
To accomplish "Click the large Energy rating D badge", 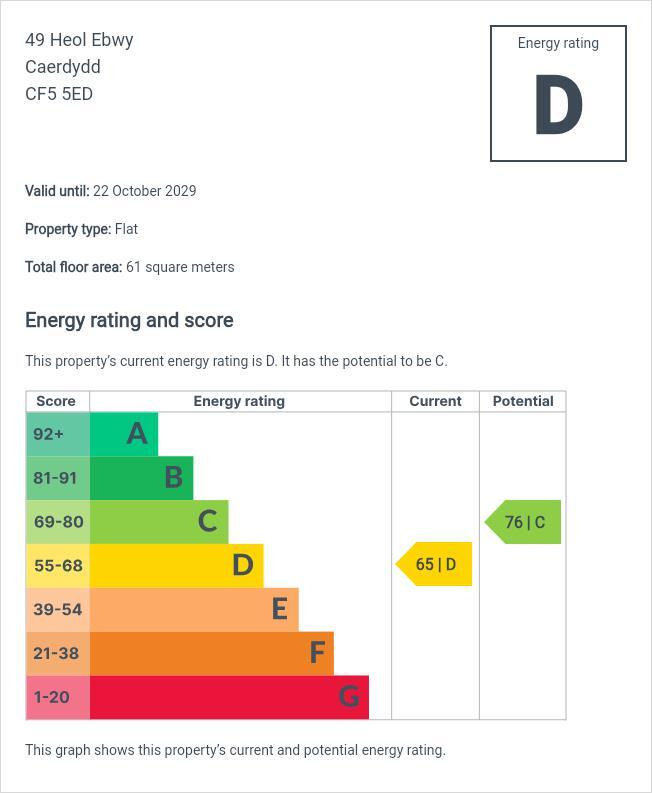I will tap(558, 94).
